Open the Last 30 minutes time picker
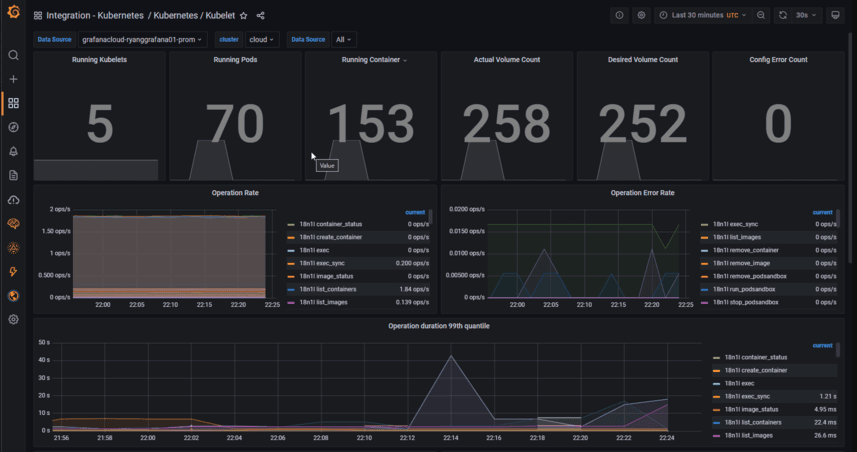The image size is (857, 452). tap(703, 15)
